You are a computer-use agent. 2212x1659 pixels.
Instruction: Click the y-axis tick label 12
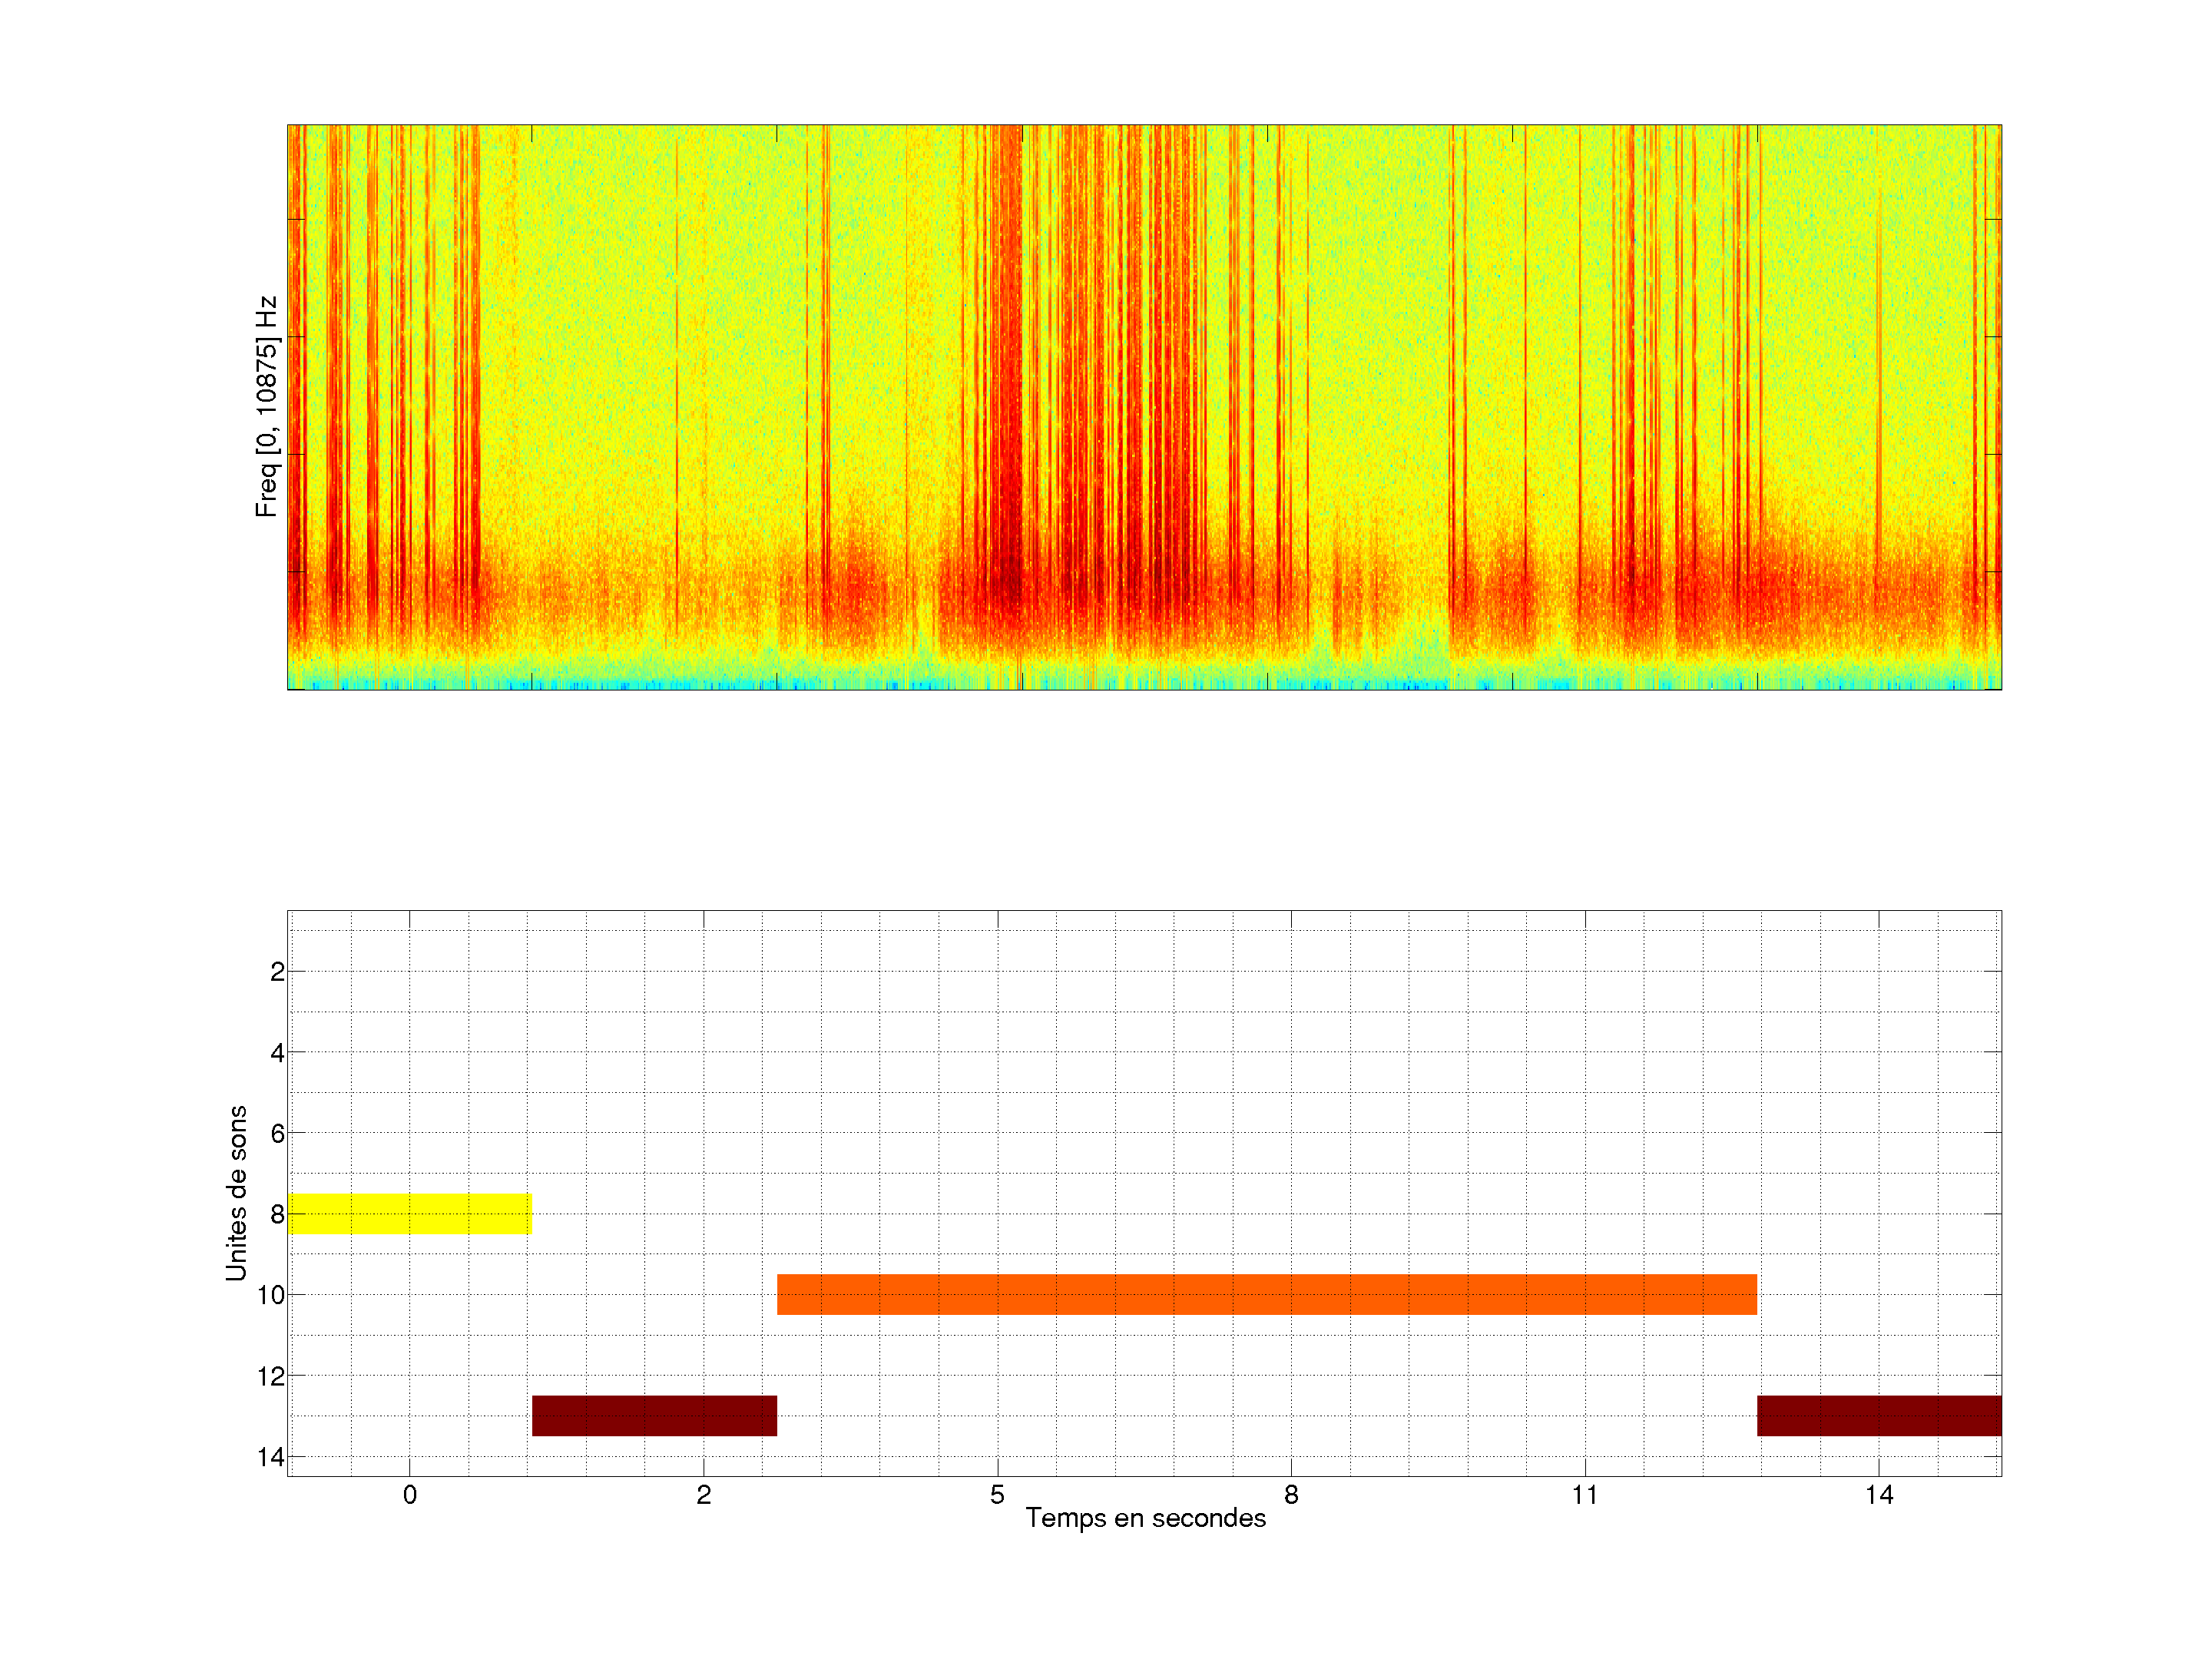(x=271, y=1376)
